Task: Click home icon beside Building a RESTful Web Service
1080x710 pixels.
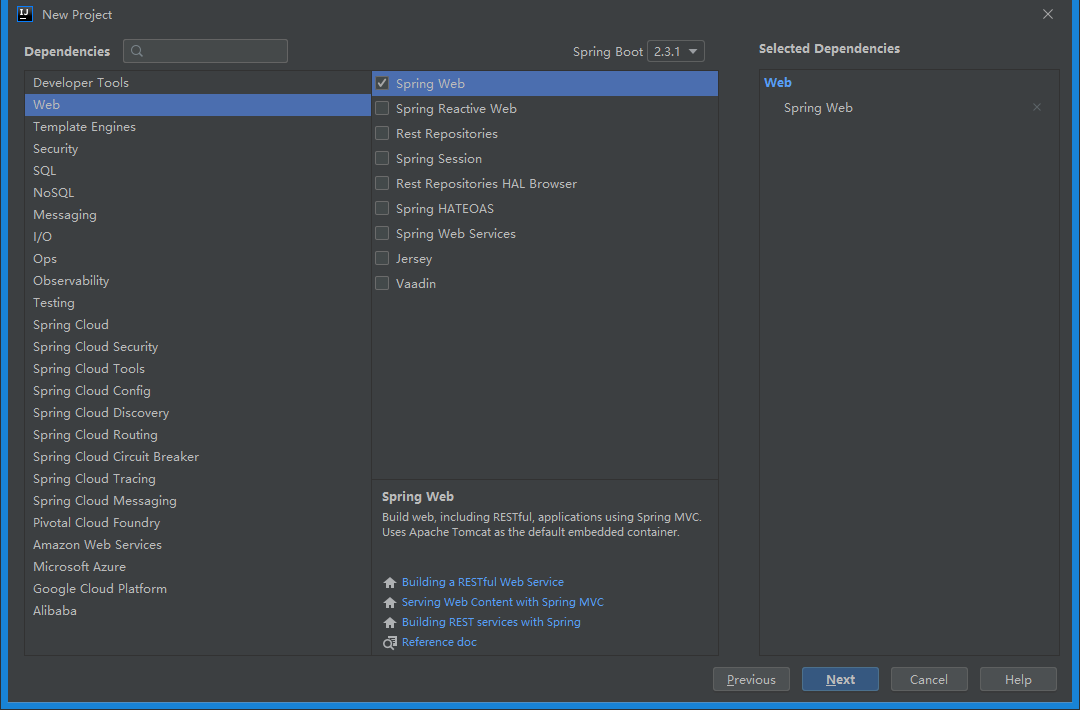Action: pos(390,583)
